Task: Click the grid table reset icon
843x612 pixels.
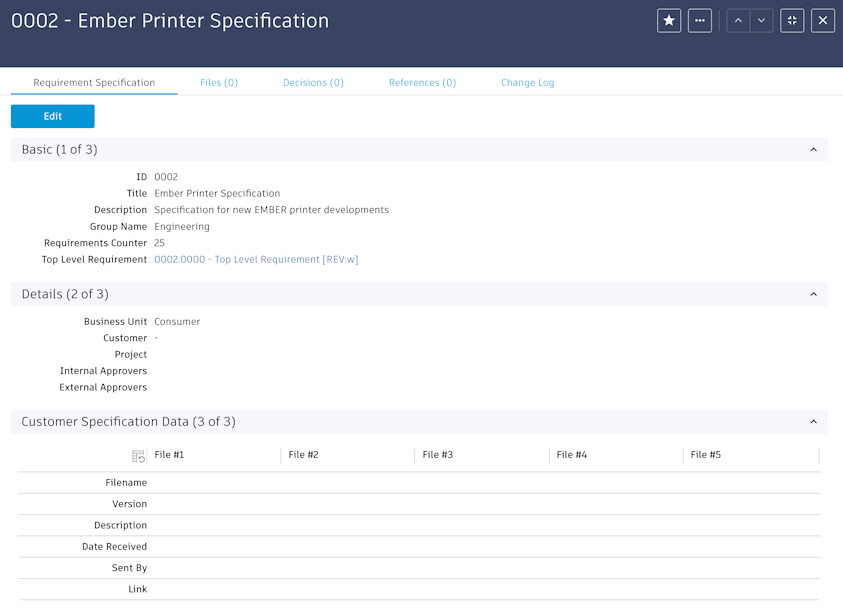Action: 138,456
